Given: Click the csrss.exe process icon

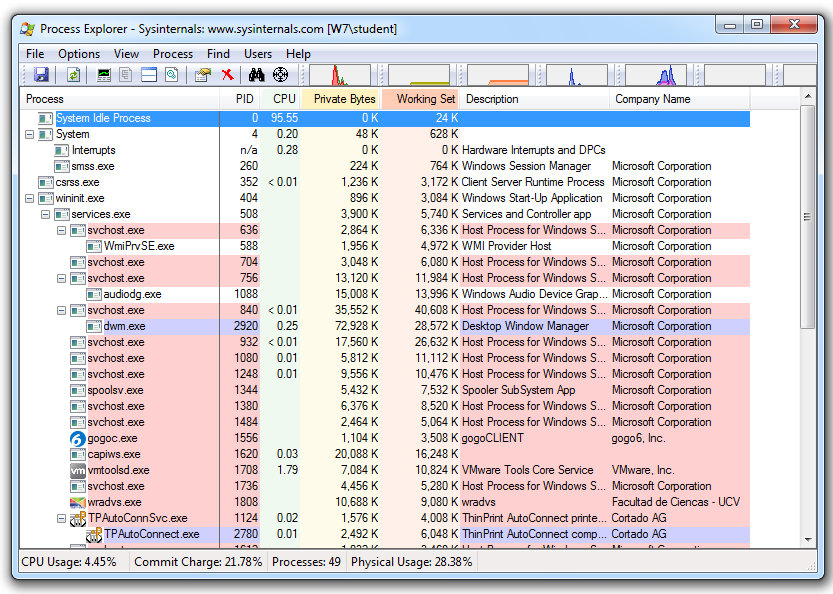Looking at the screenshot, I should pyautogui.click(x=46, y=182).
